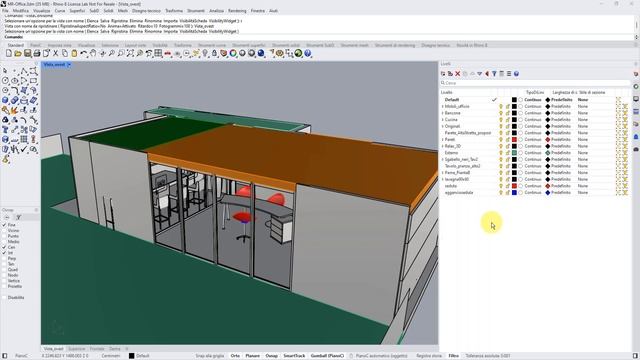640x360 pixels.
Task: Click Filtro in the status bar
Action: (453, 356)
